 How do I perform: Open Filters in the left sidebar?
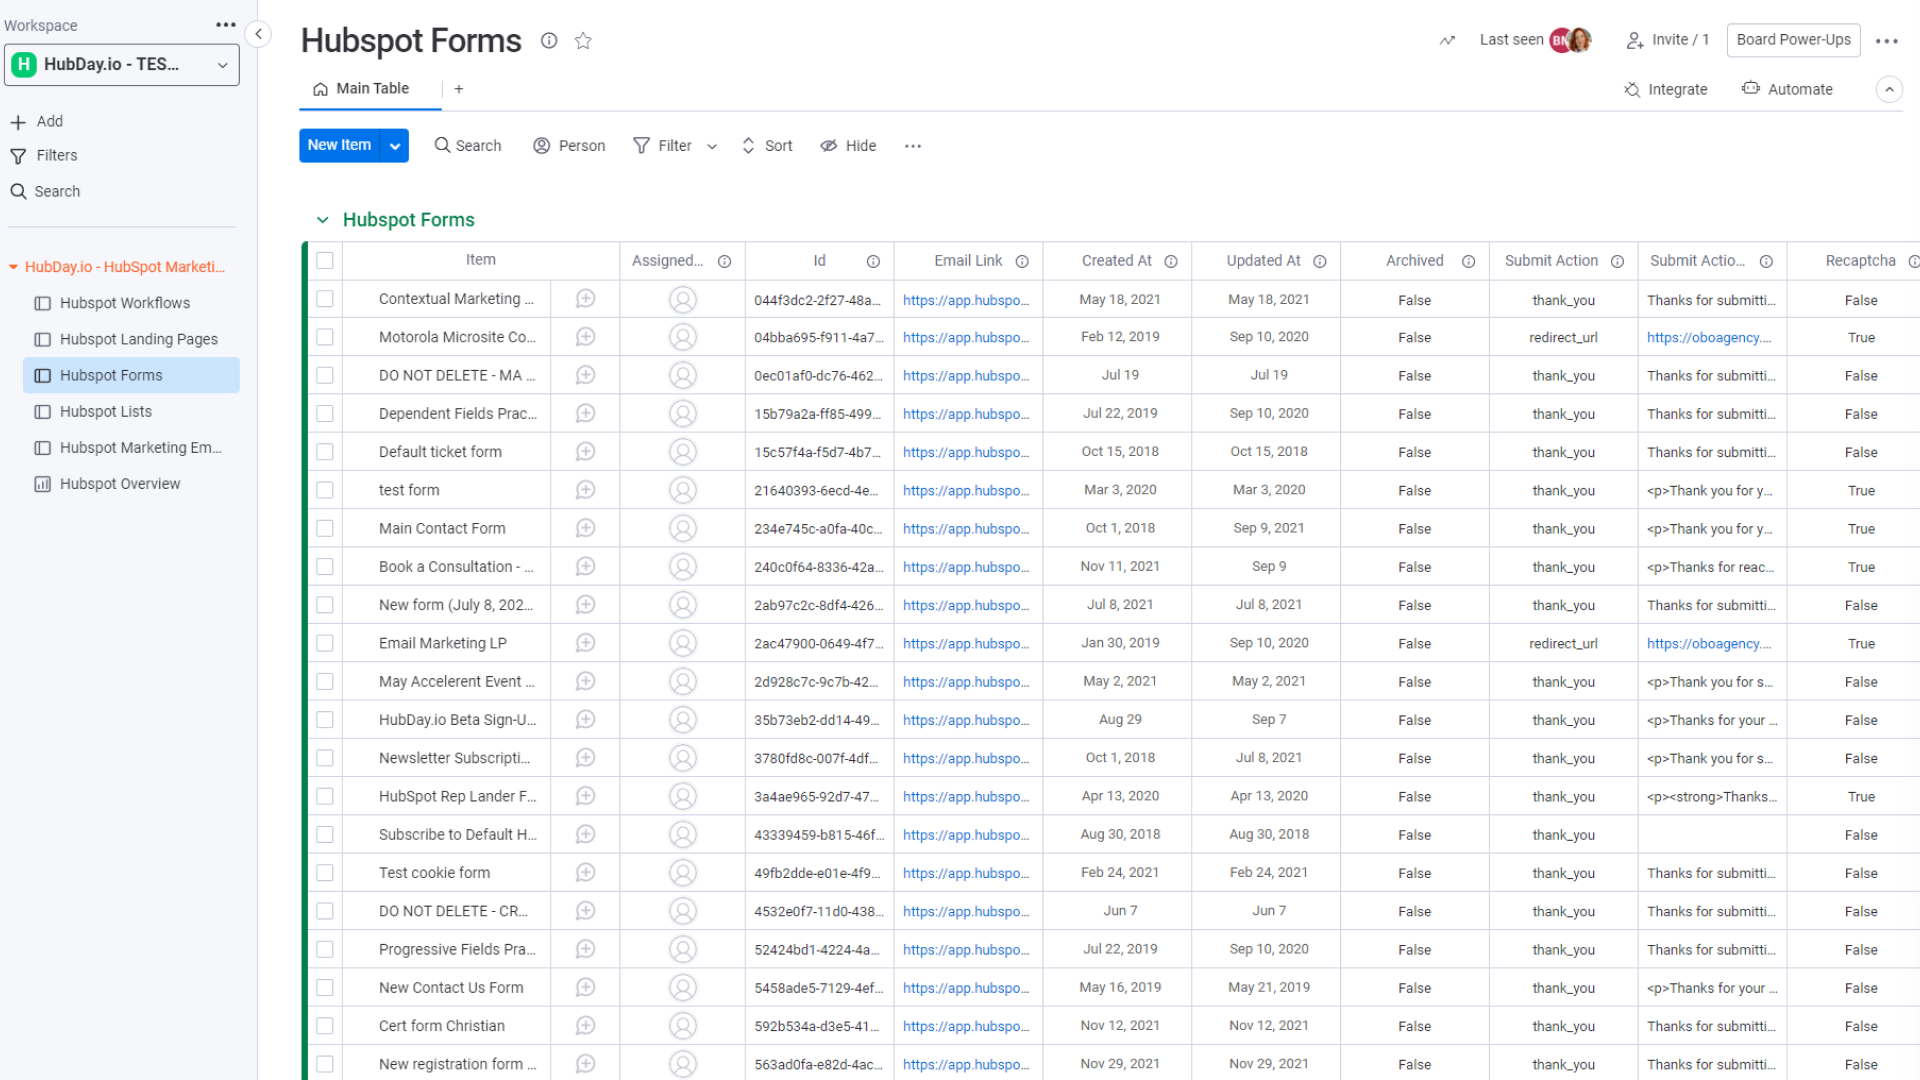(43, 155)
